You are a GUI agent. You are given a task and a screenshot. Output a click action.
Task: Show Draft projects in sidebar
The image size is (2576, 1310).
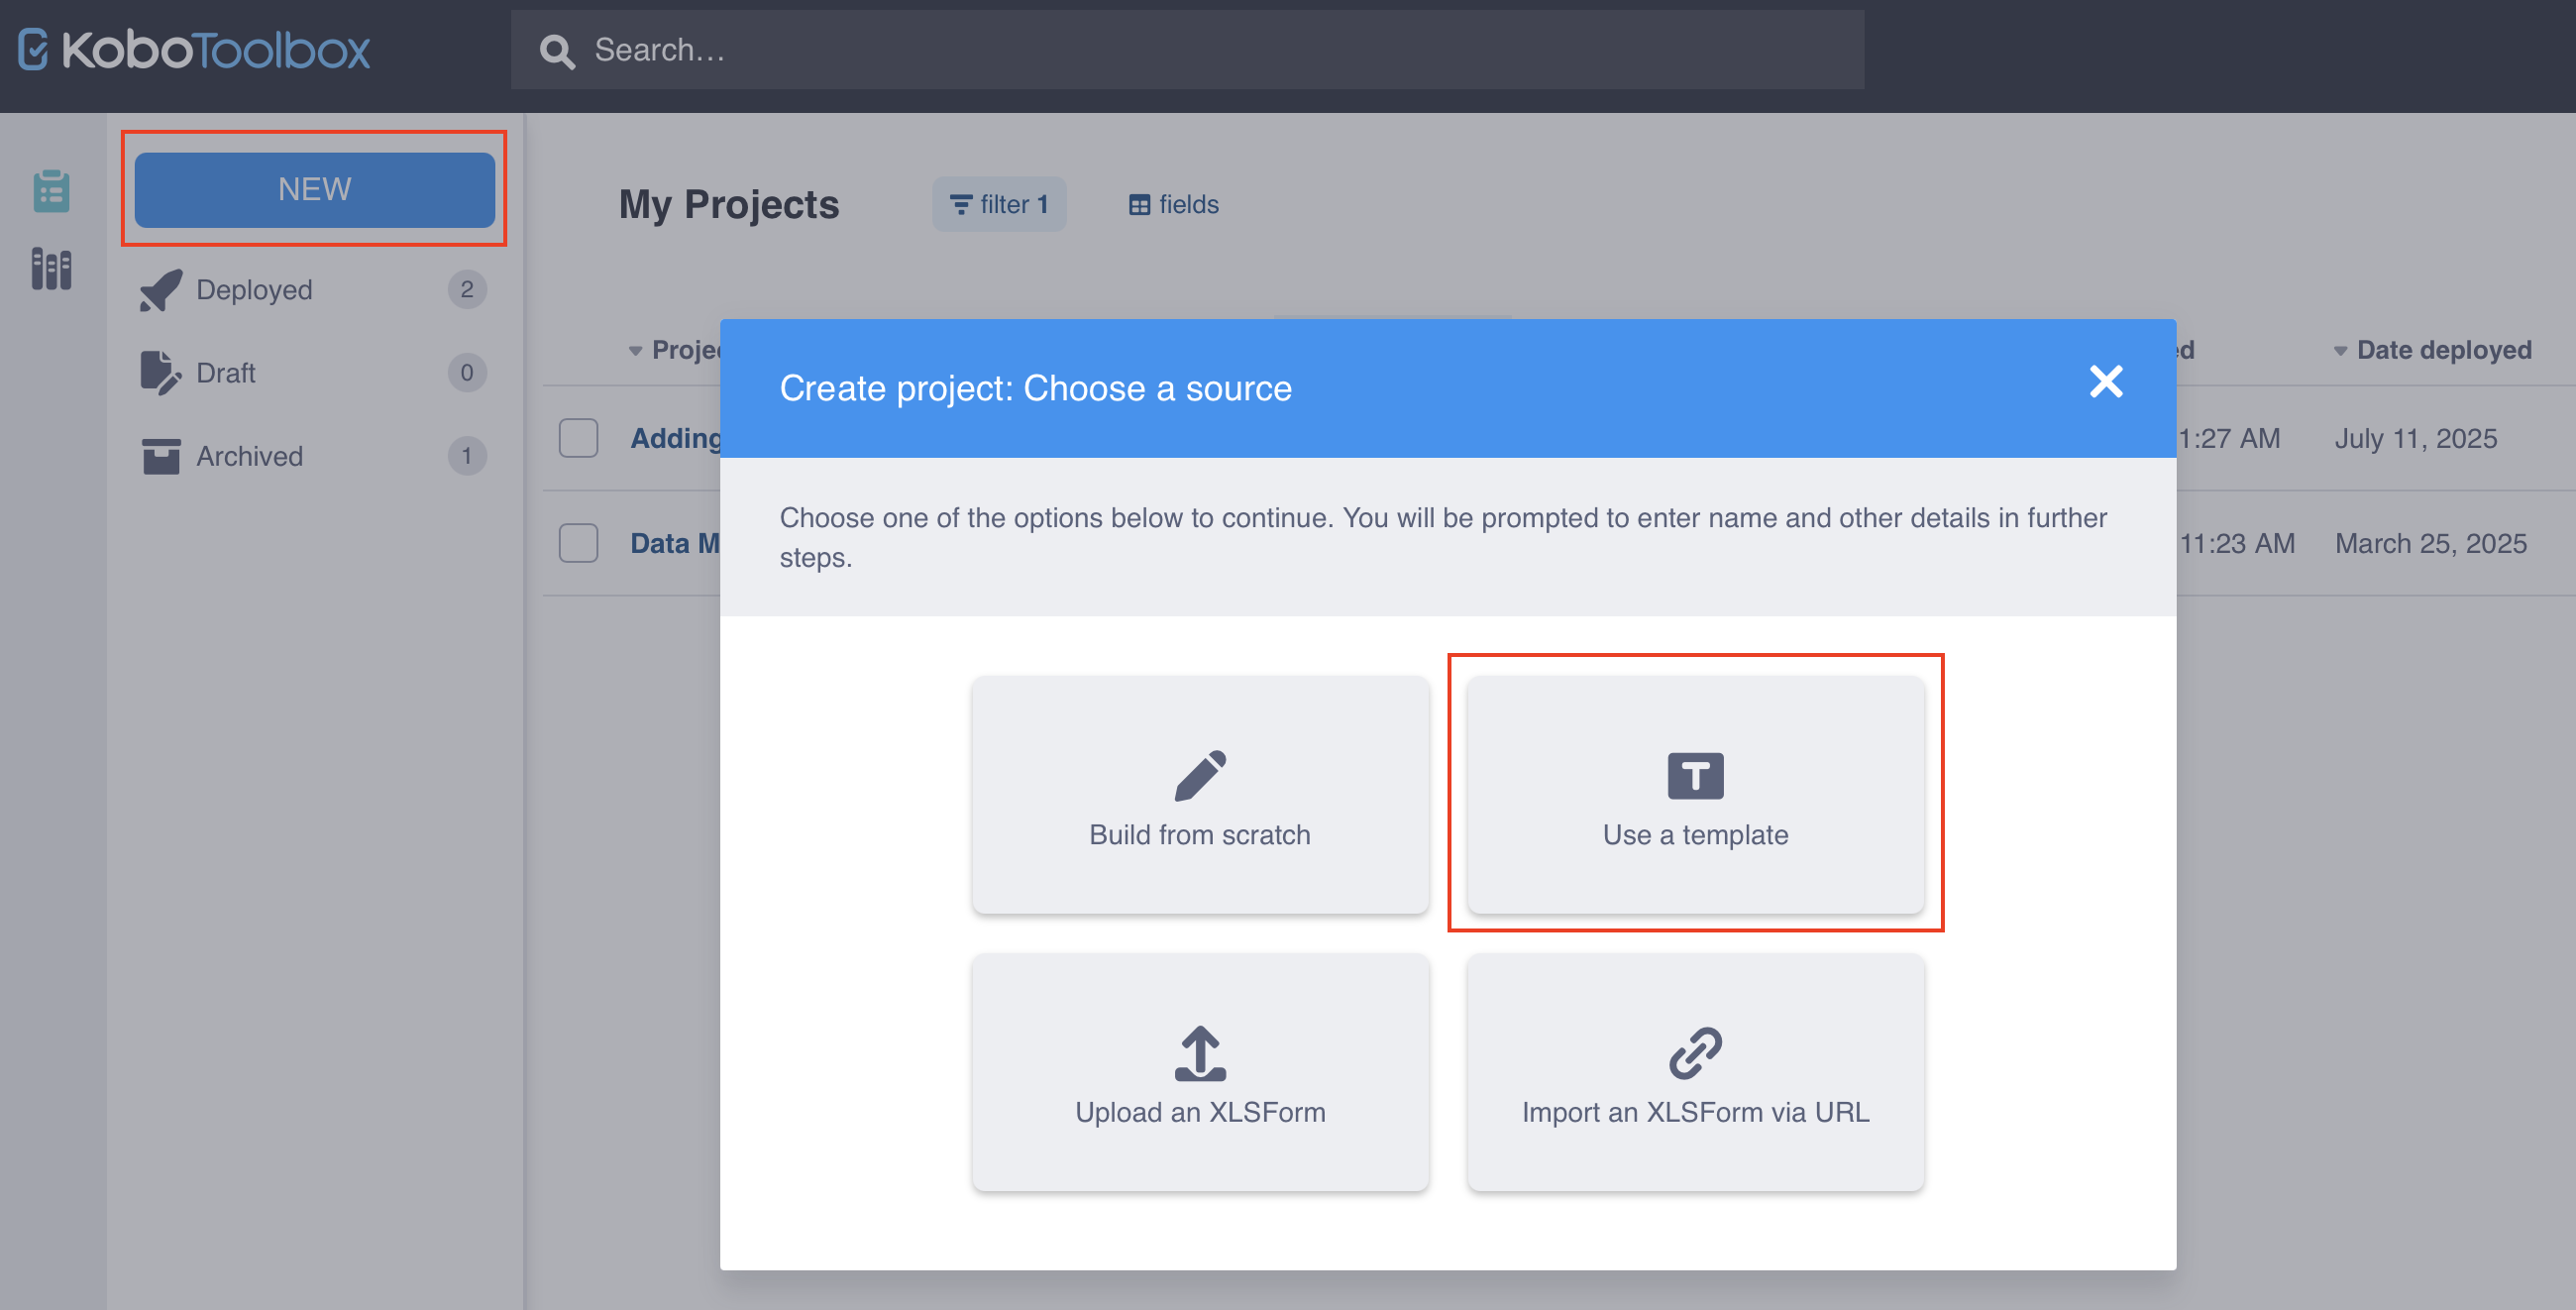[226, 373]
